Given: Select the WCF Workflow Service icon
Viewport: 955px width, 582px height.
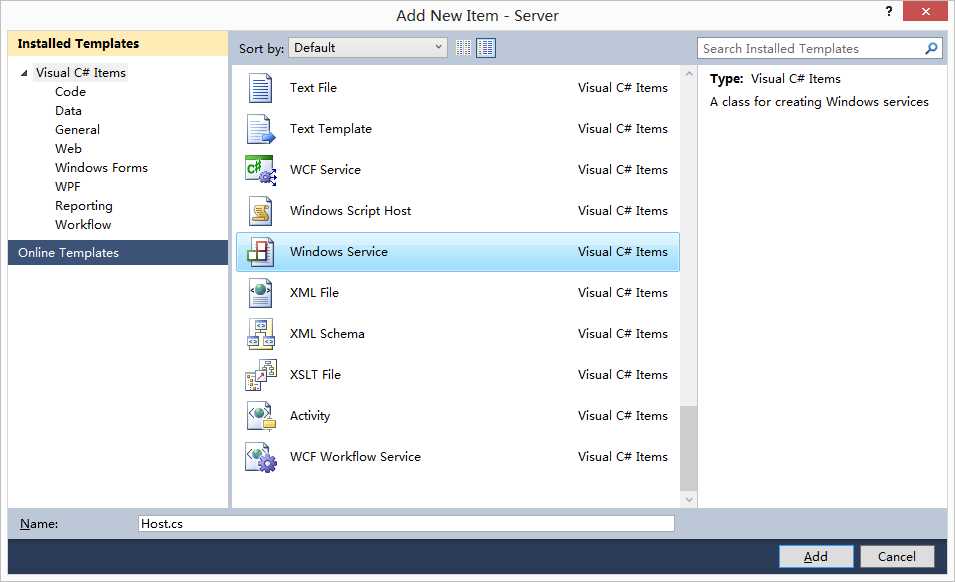Looking at the screenshot, I should (x=261, y=457).
